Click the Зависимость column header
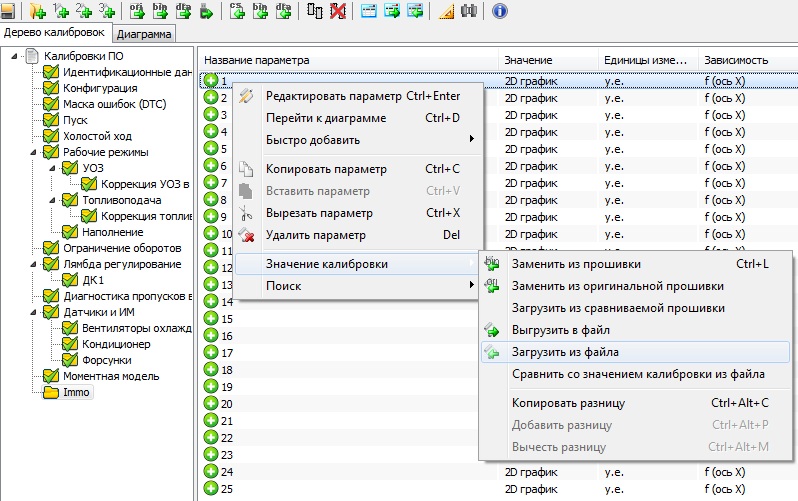Screen dimensions: 798x501 click(x=735, y=61)
